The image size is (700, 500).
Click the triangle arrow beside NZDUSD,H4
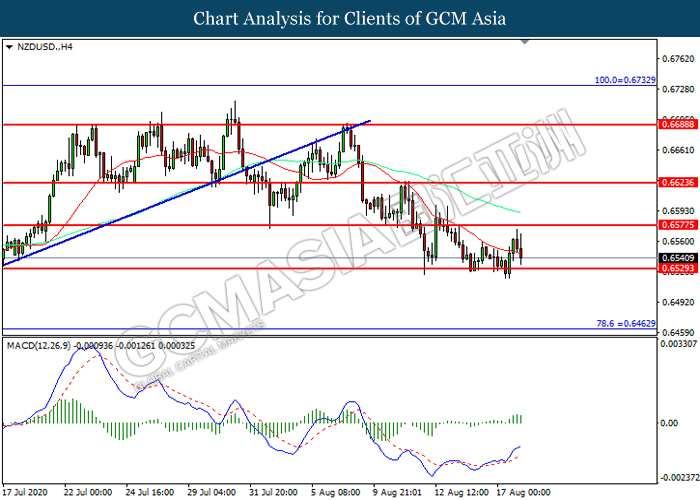coord(9,46)
